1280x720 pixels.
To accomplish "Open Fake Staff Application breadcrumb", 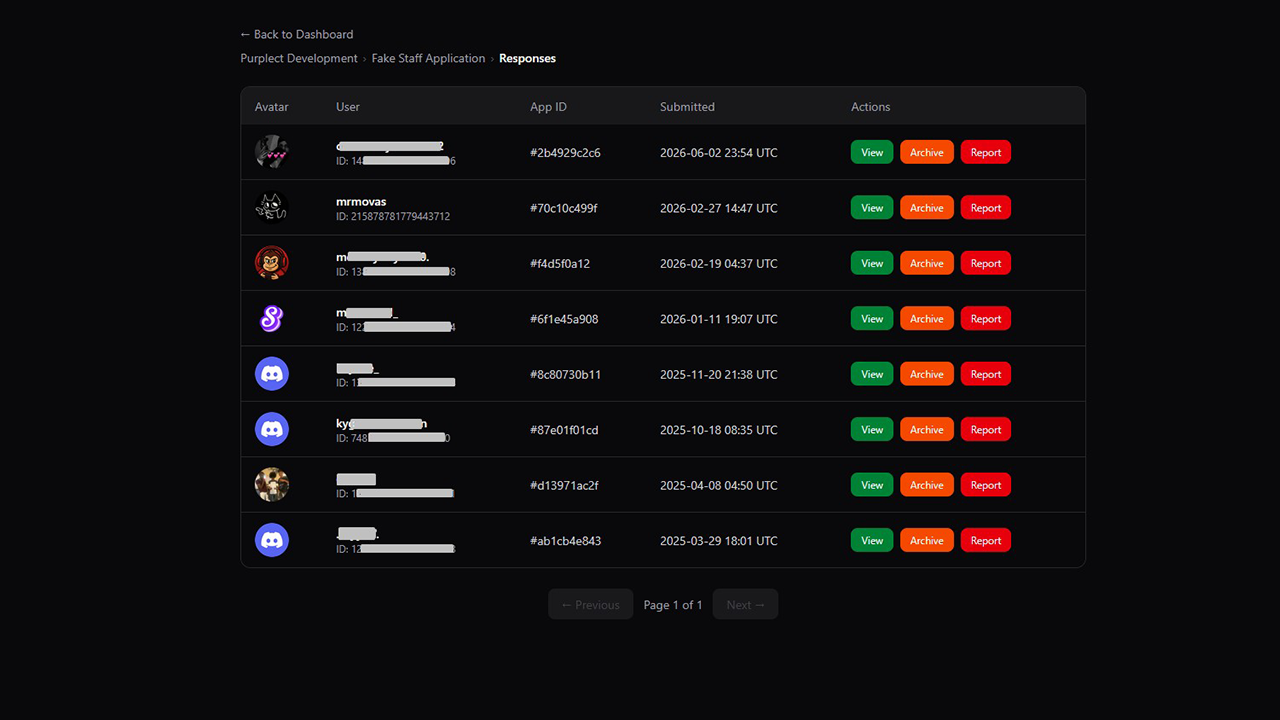I will tap(428, 58).
